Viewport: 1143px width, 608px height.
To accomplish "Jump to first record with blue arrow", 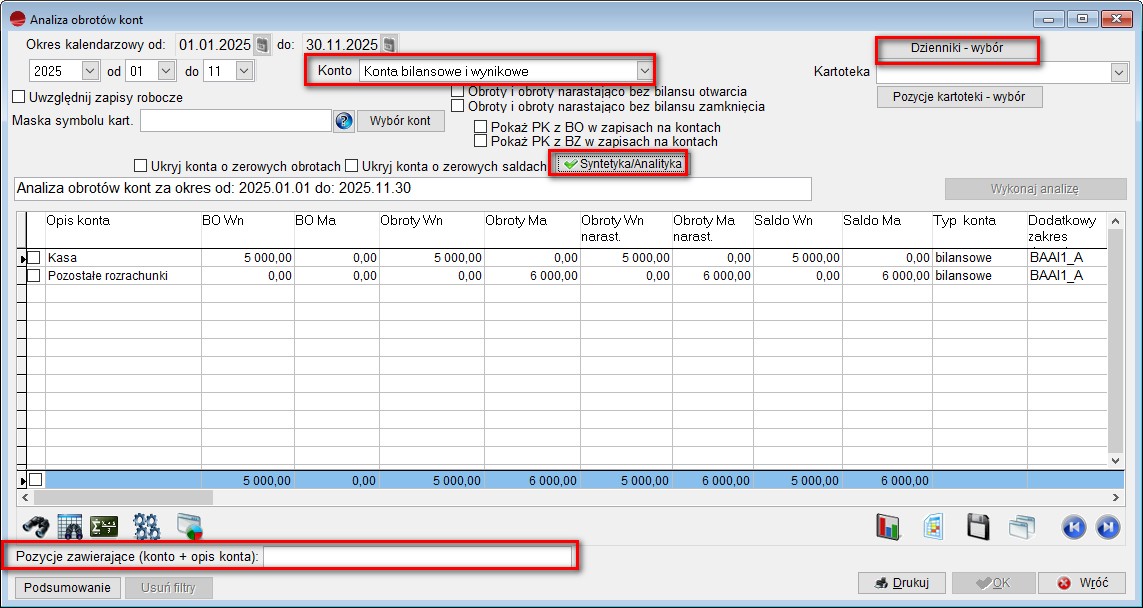I will (x=1074, y=526).
